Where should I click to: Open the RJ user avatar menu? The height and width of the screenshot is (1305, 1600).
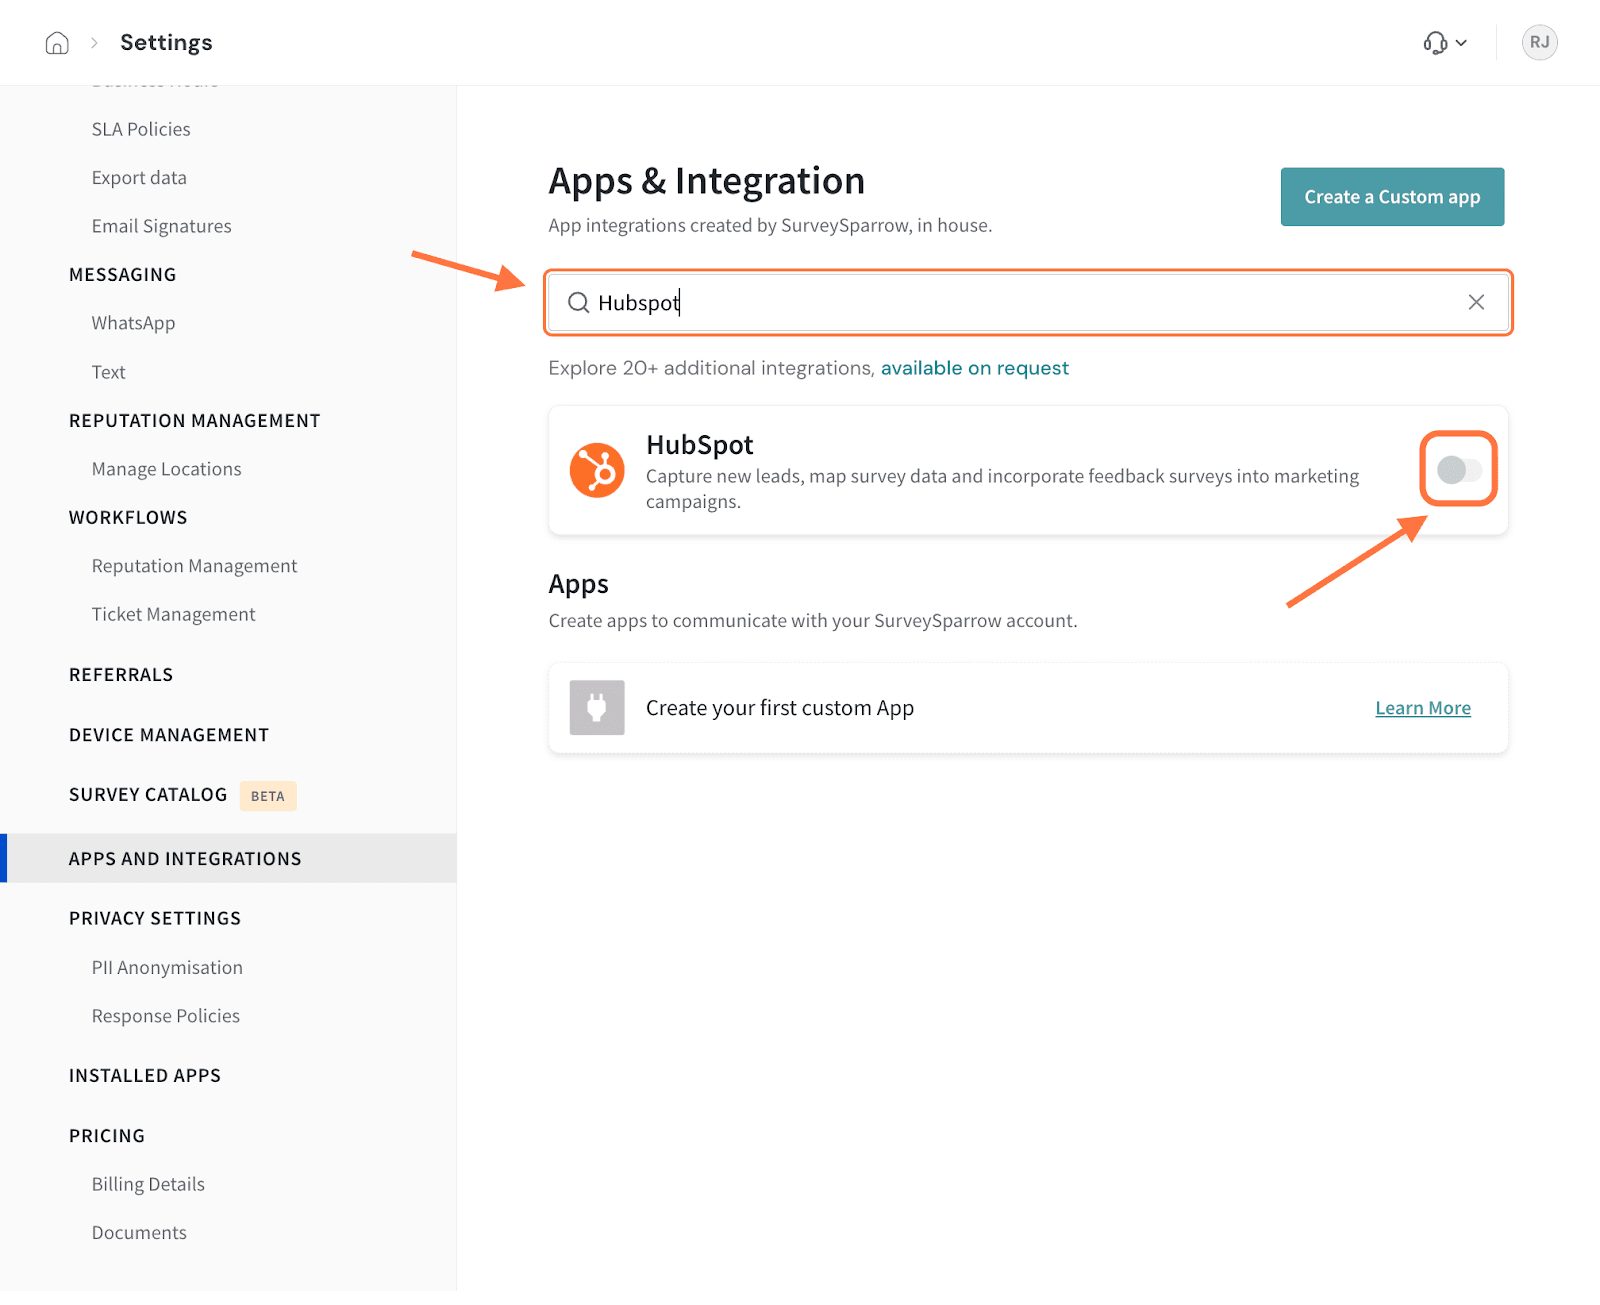(1539, 43)
